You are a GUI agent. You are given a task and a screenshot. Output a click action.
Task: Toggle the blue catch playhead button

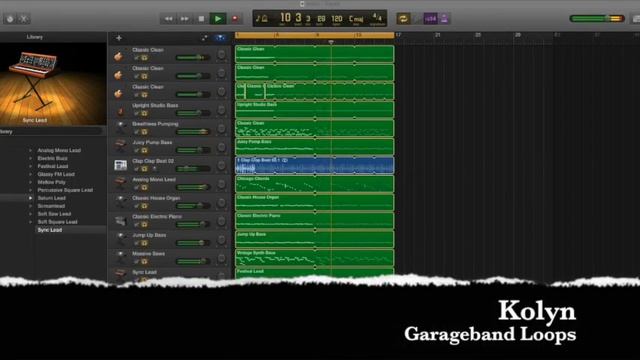pyautogui.click(x=220, y=38)
